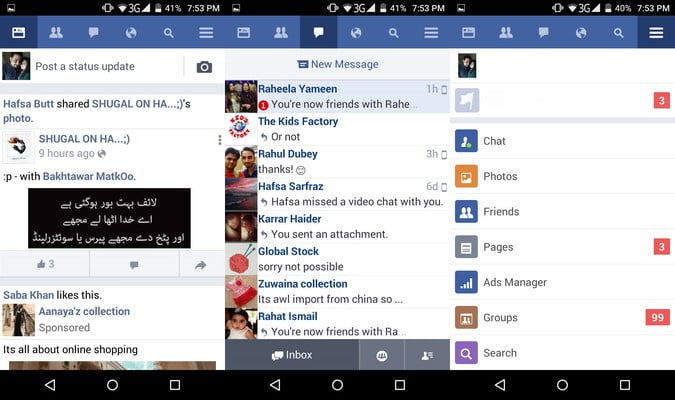Tap Android recent apps button under right screen
Viewport: 675px width, 400px height.
(625, 385)
